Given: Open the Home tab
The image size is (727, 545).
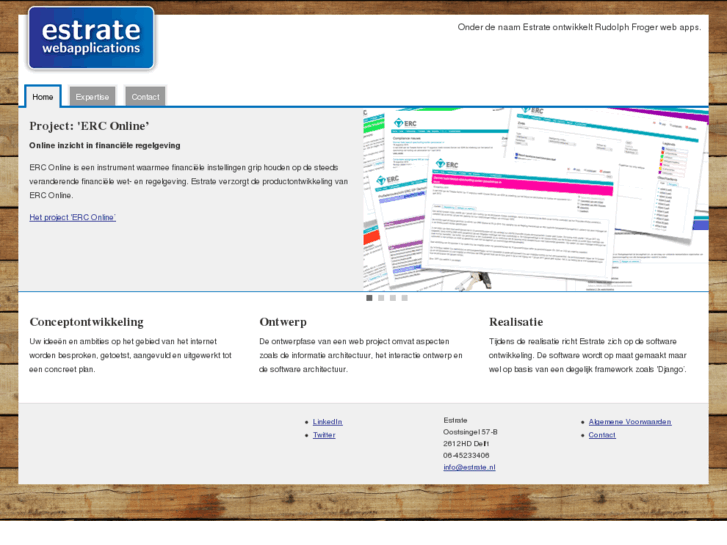Looking at the screenshot, I should [43, 96].
